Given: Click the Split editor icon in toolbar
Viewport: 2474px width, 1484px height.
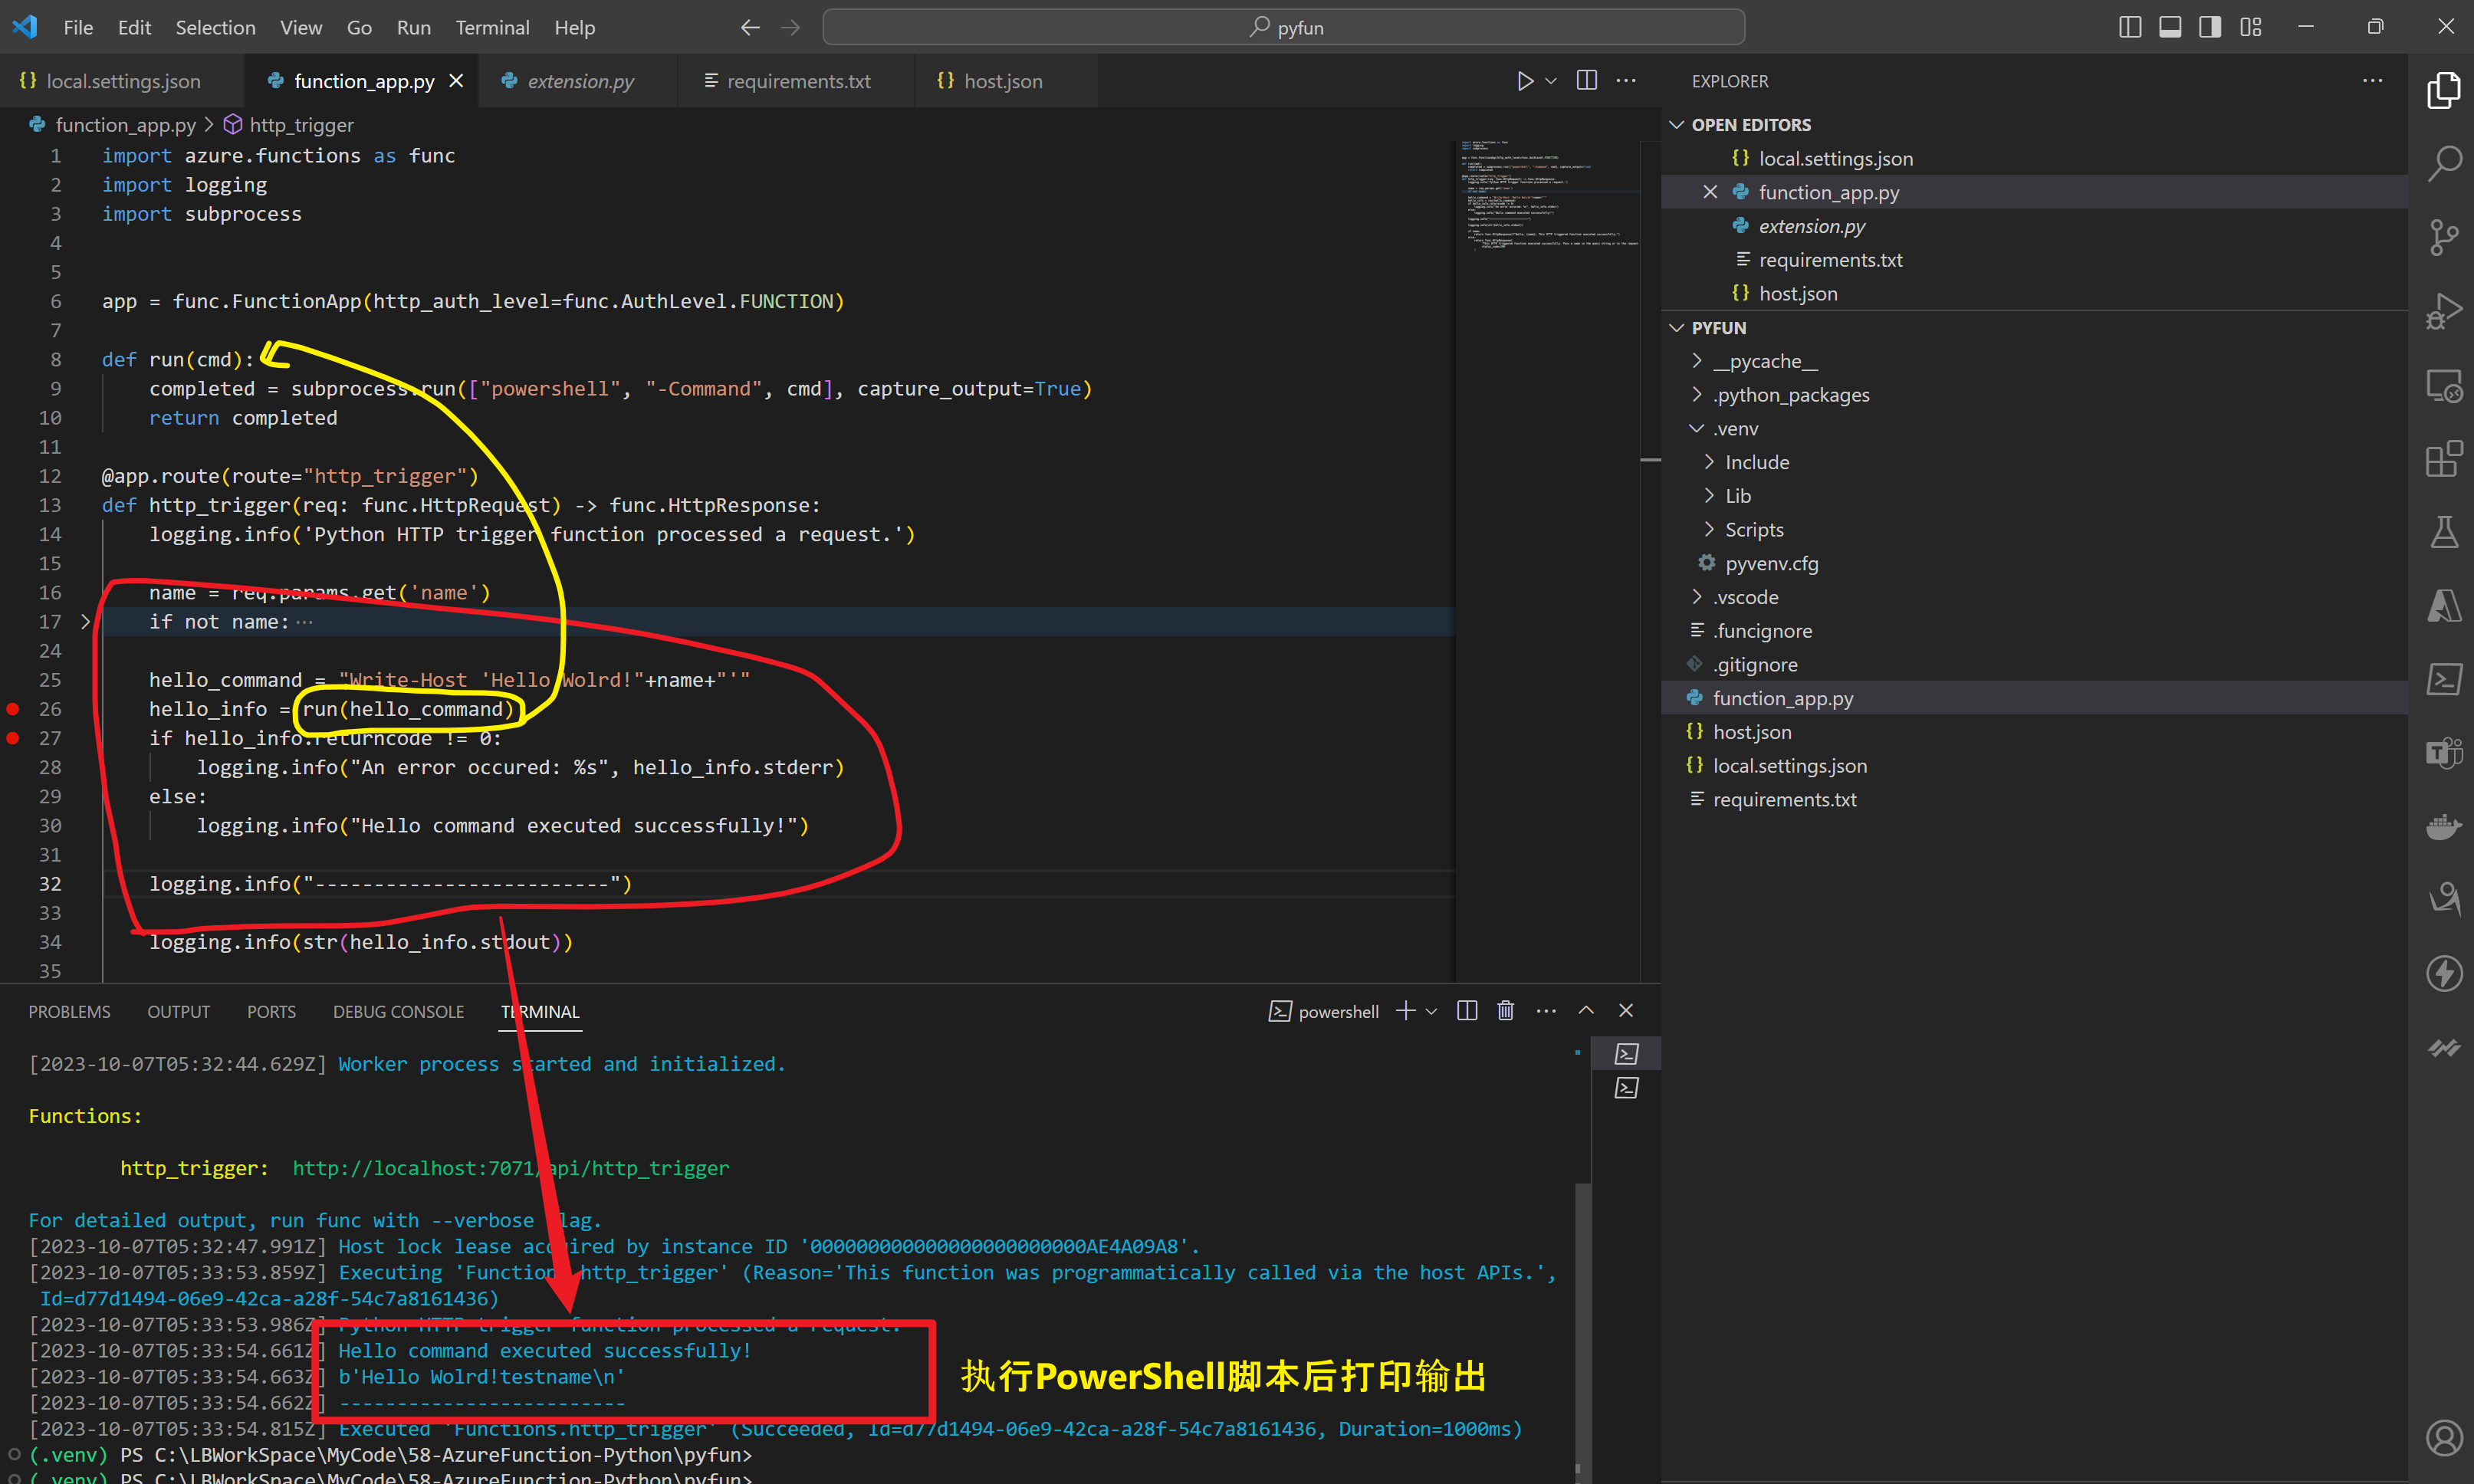Looking at the screenshot, I should [1587, 83].
